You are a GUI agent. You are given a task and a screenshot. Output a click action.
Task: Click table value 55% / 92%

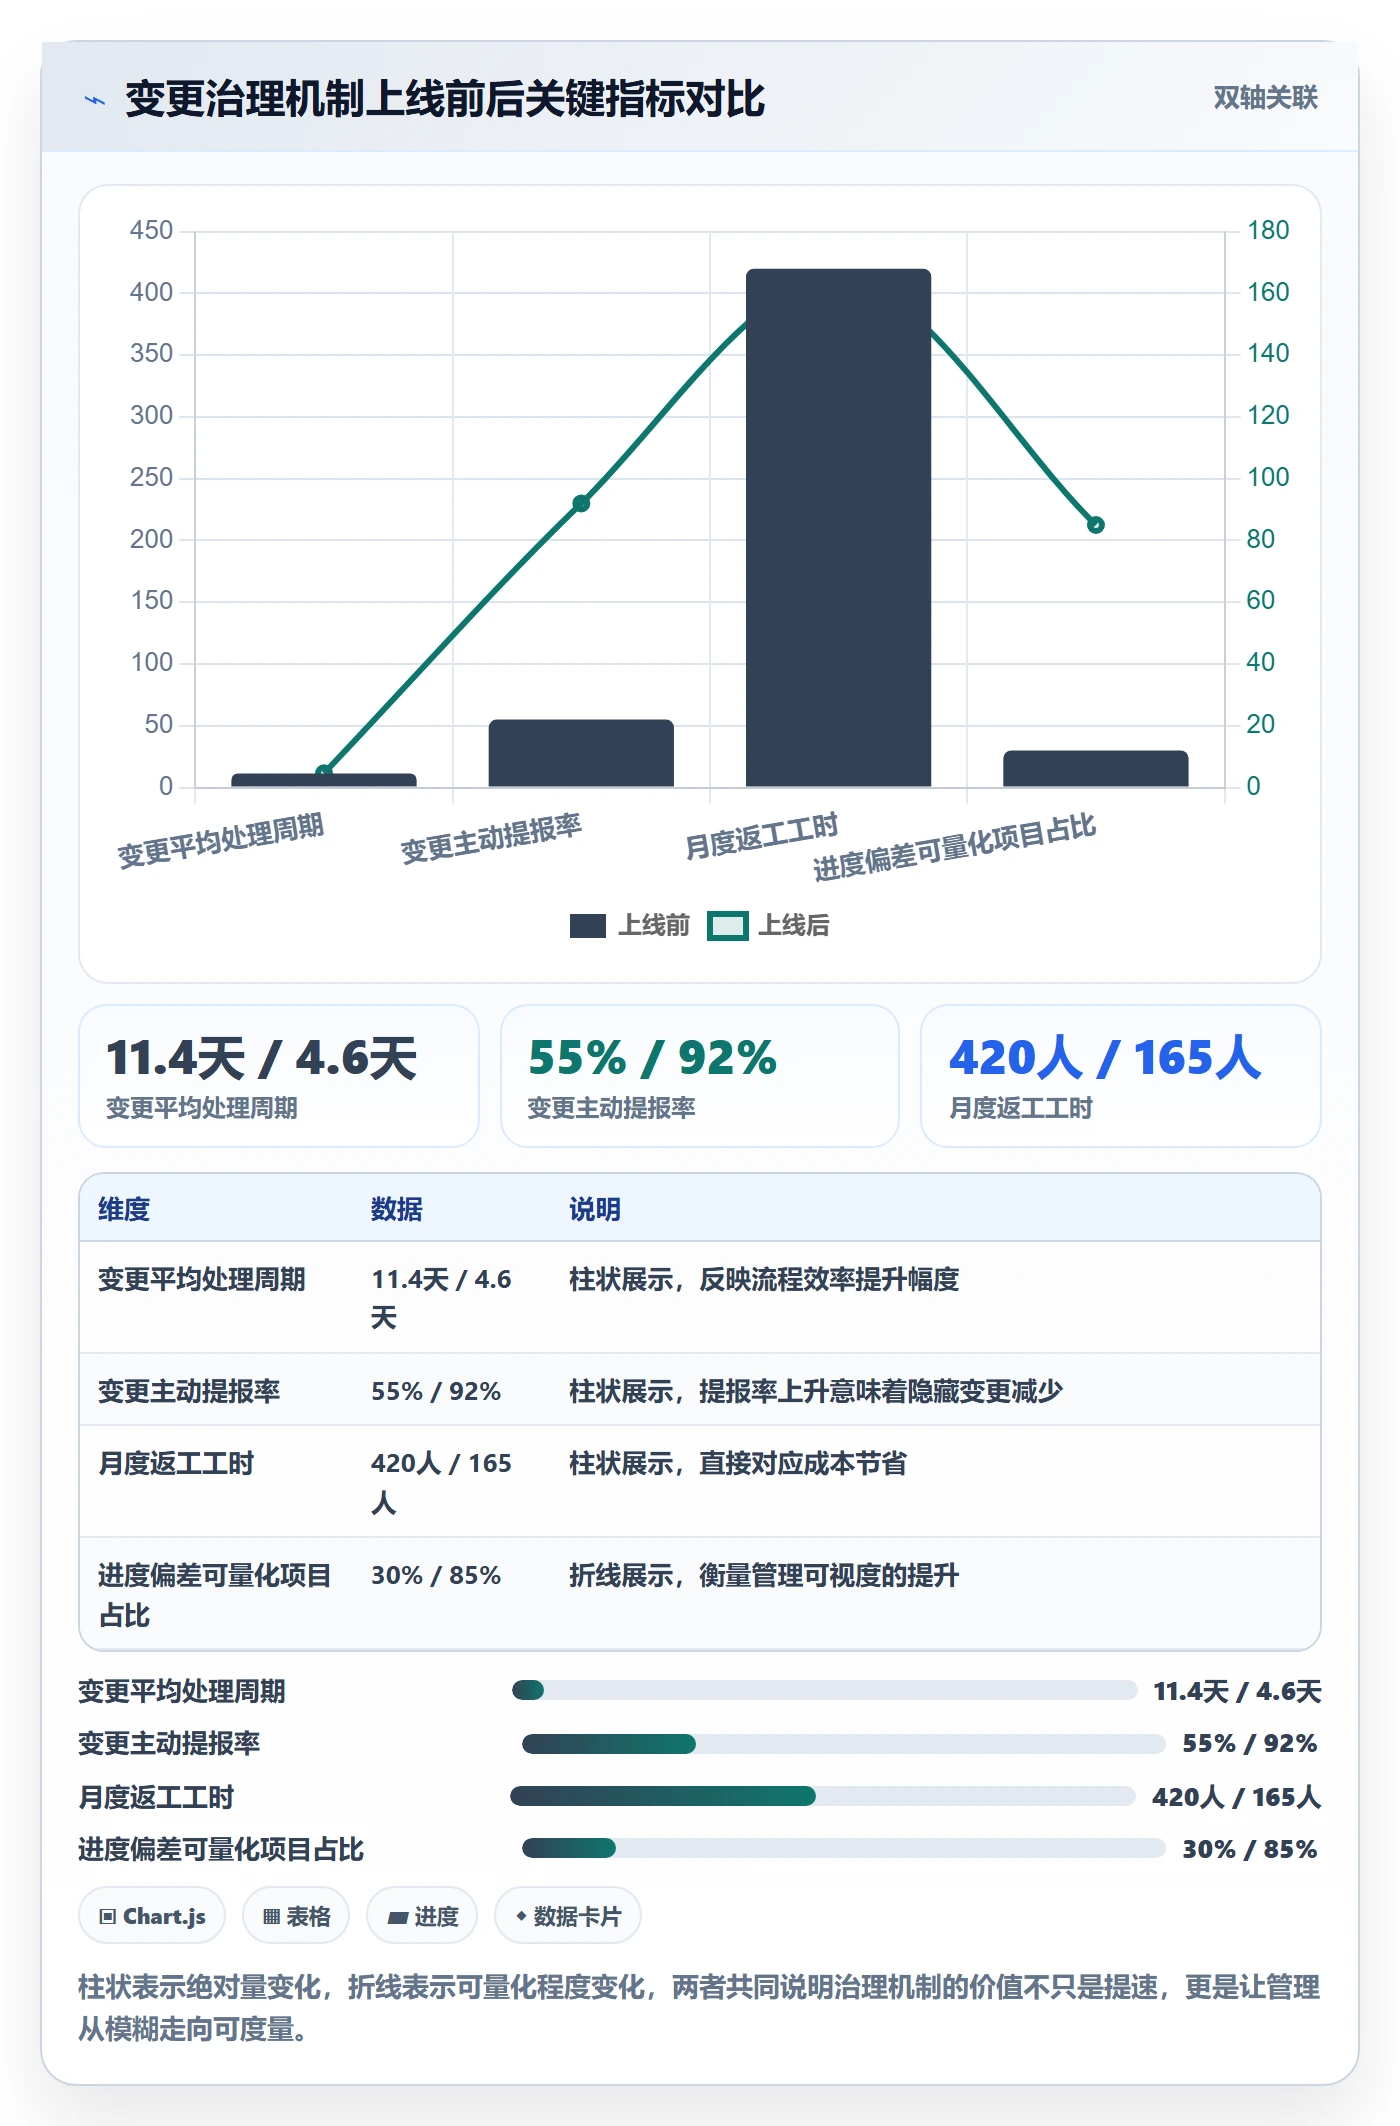pos(436,1391)
